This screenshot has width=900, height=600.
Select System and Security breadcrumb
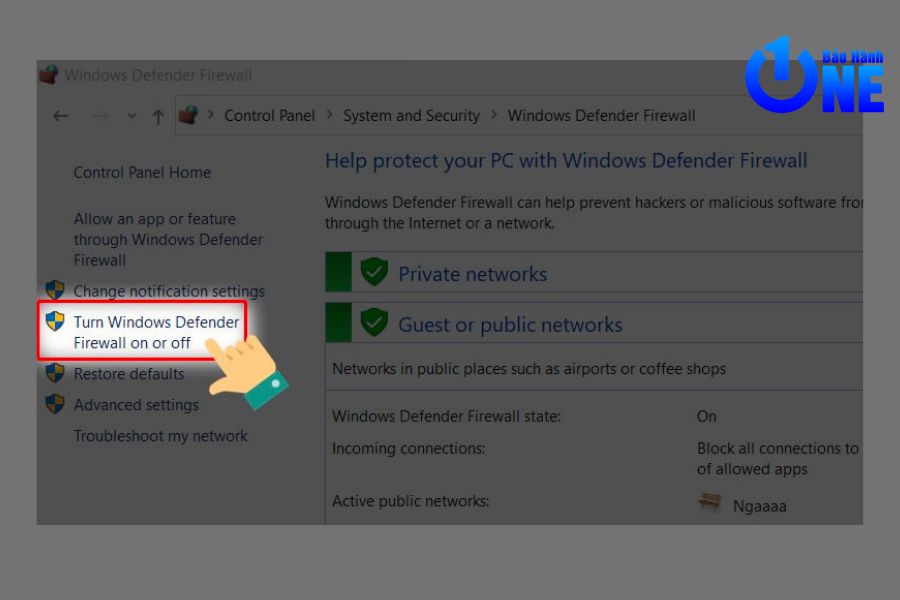click(x=411, y=116)
